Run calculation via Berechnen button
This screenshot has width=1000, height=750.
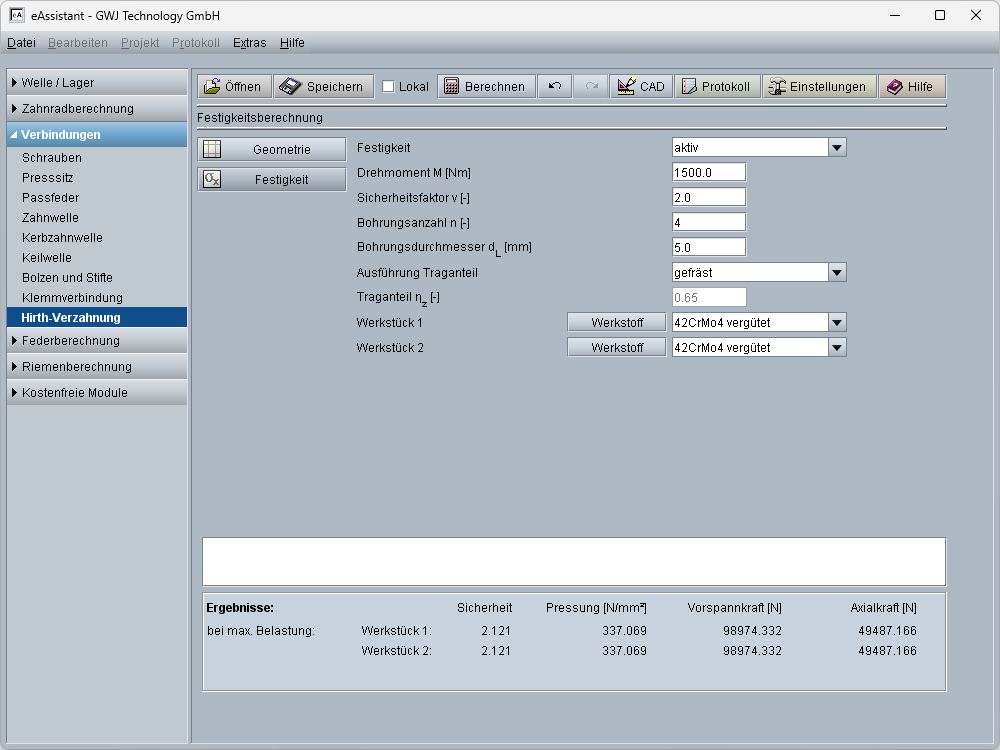[485, 87]
